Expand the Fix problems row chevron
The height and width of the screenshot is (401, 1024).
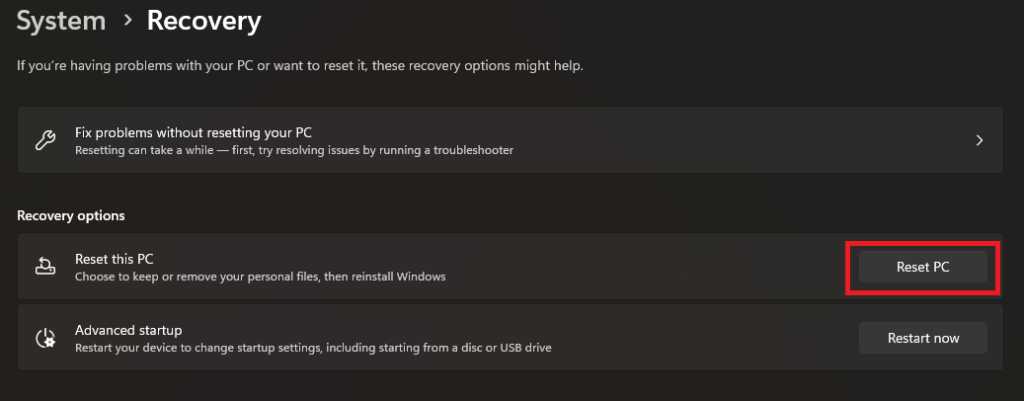coord(980,140)
